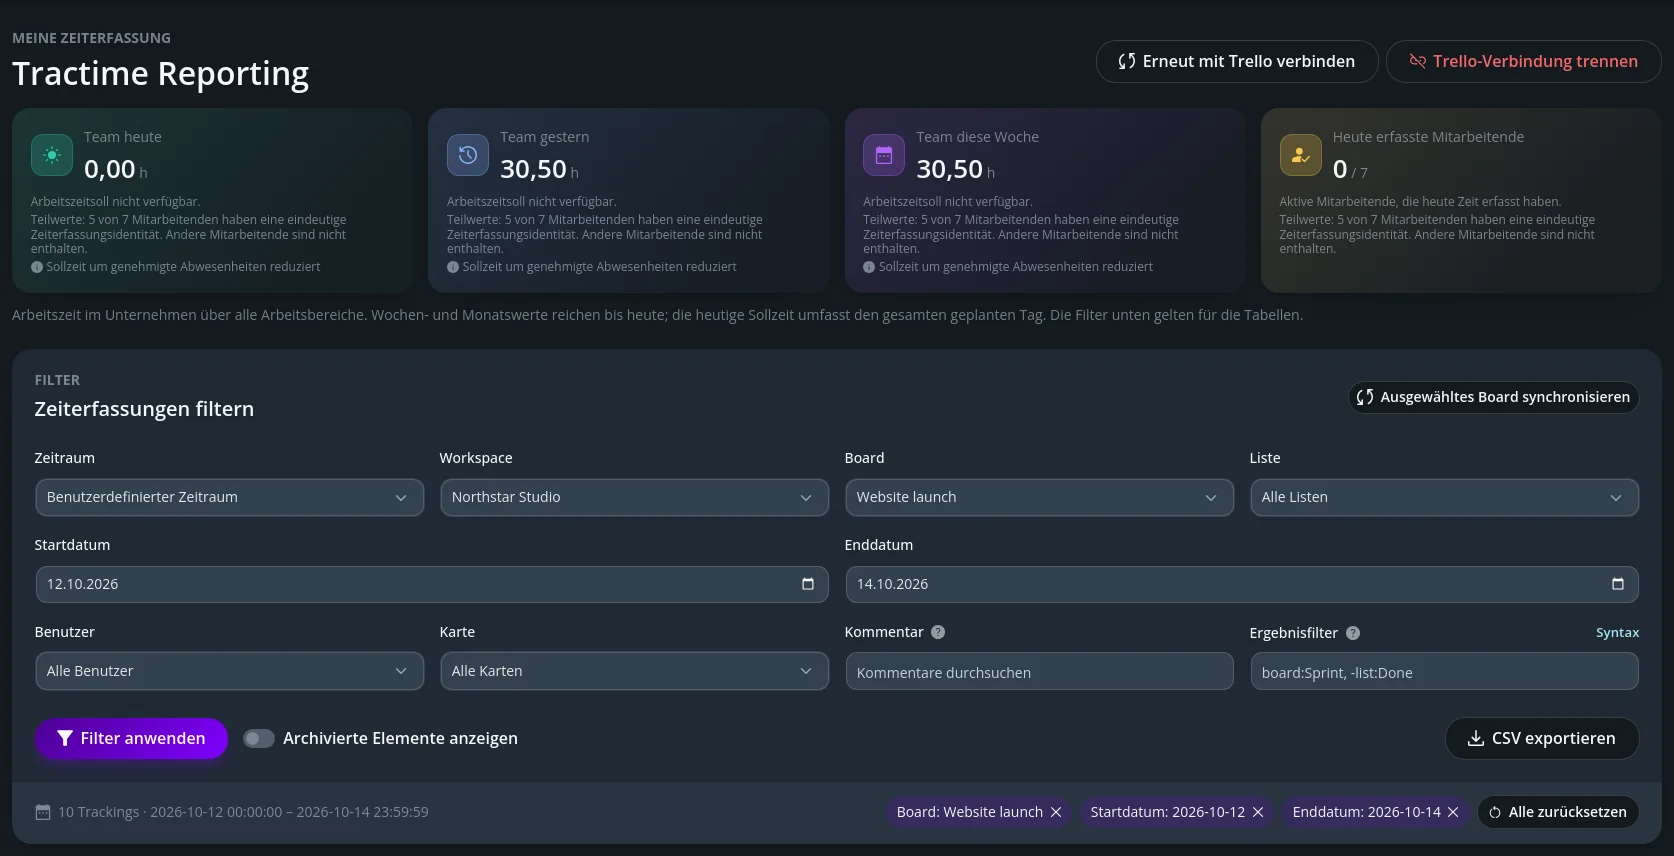
Task: Click the user-check icon on Heute erfasste Mitarbeitende
Action: click(1300, 155)
